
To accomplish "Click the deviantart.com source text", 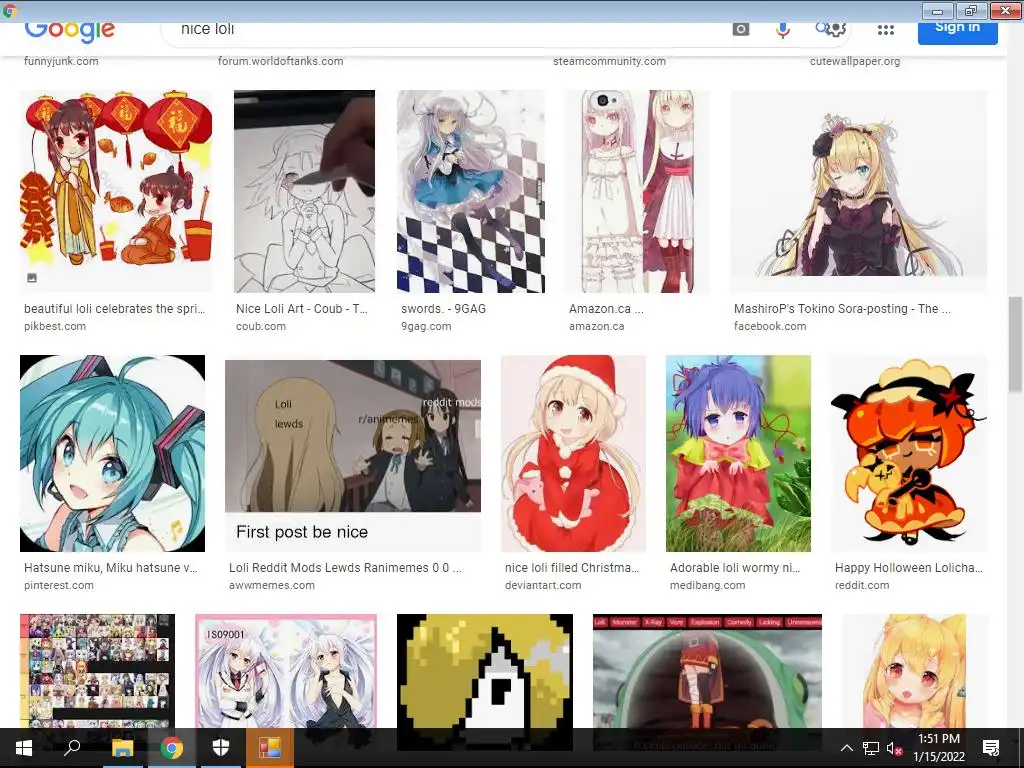I will tap(543, 585).
